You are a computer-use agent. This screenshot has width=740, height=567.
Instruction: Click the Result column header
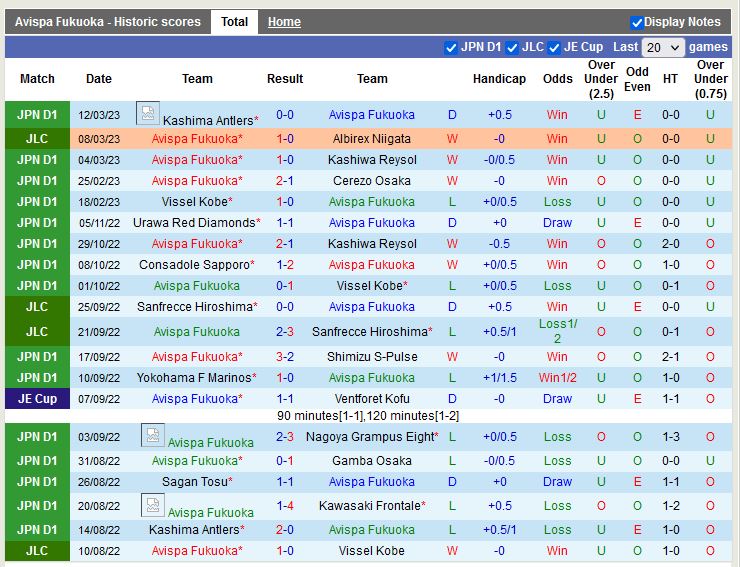(285, 79)
